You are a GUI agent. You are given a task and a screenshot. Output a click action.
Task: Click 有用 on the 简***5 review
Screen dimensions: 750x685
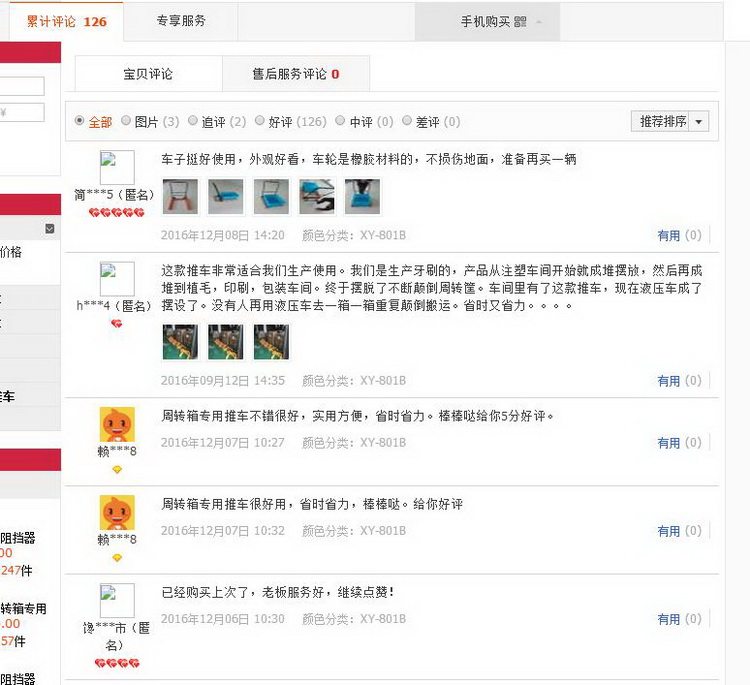(668, 235)
